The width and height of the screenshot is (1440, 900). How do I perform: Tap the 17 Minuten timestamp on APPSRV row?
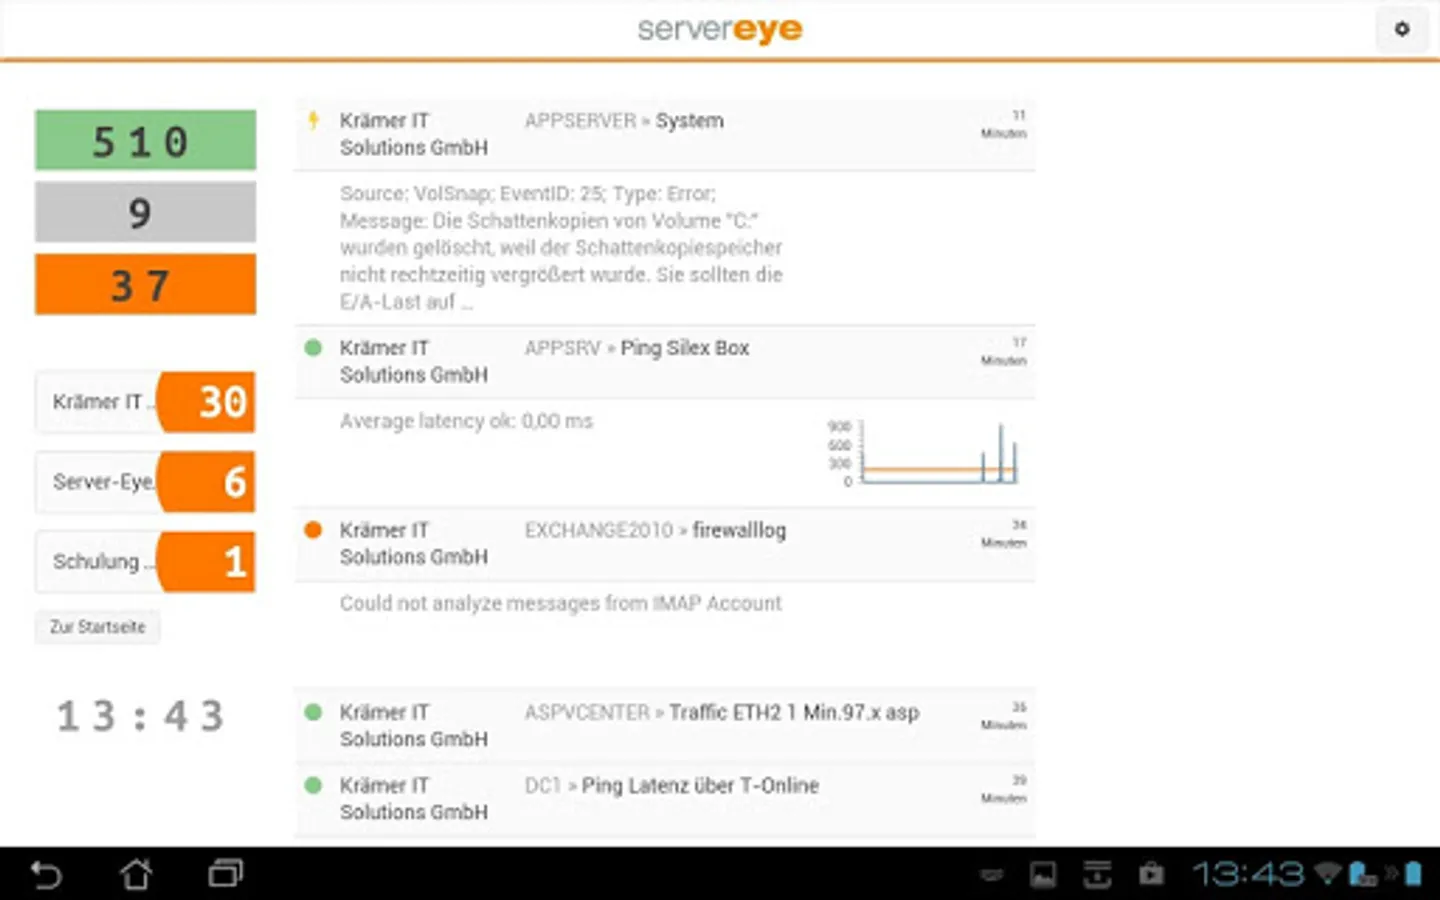pyautogui.click(x=1003, y=351)
